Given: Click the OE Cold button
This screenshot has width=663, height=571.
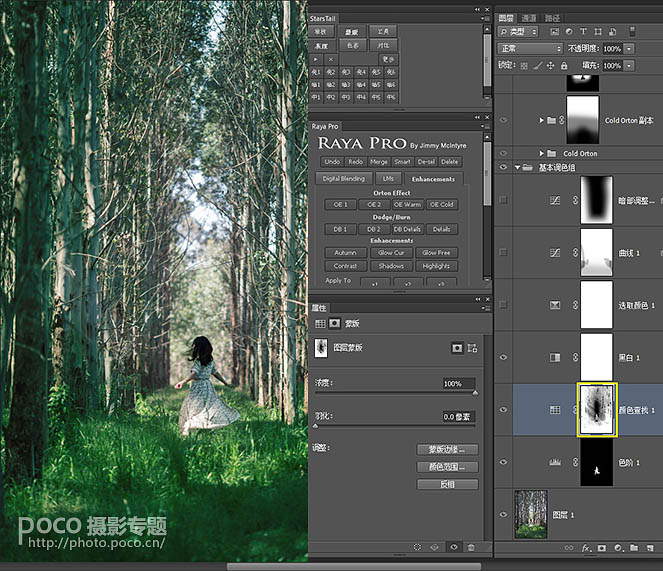Looking at the screenshot, I should (x=441, y=205).
